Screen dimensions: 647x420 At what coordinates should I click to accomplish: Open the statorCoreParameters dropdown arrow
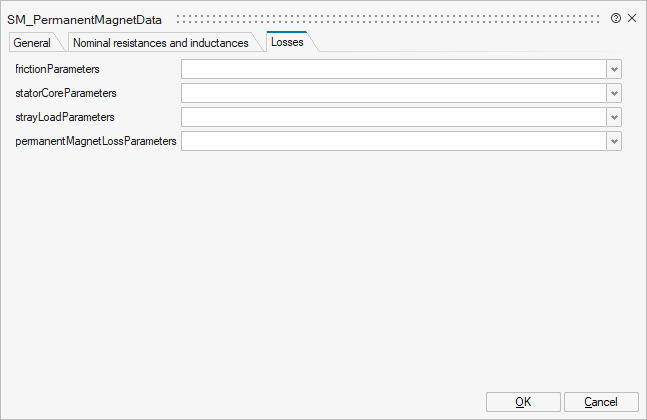(614, 93)
